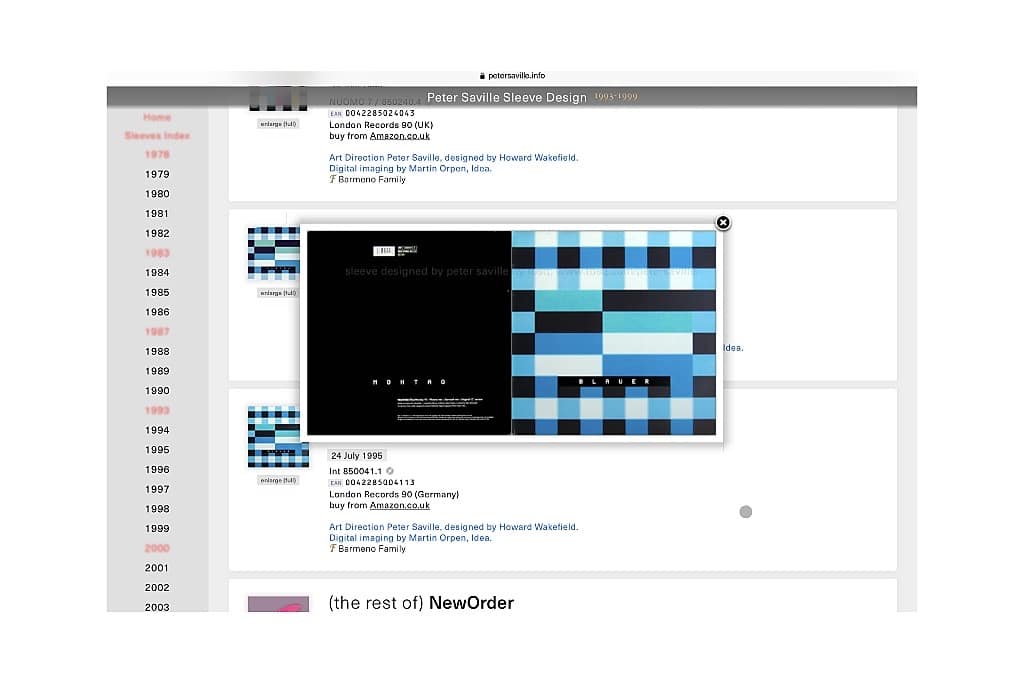Viewport: 1024px width, 683px height.
Task: Select year 1986 in sidebar
Action: [157, 312]
